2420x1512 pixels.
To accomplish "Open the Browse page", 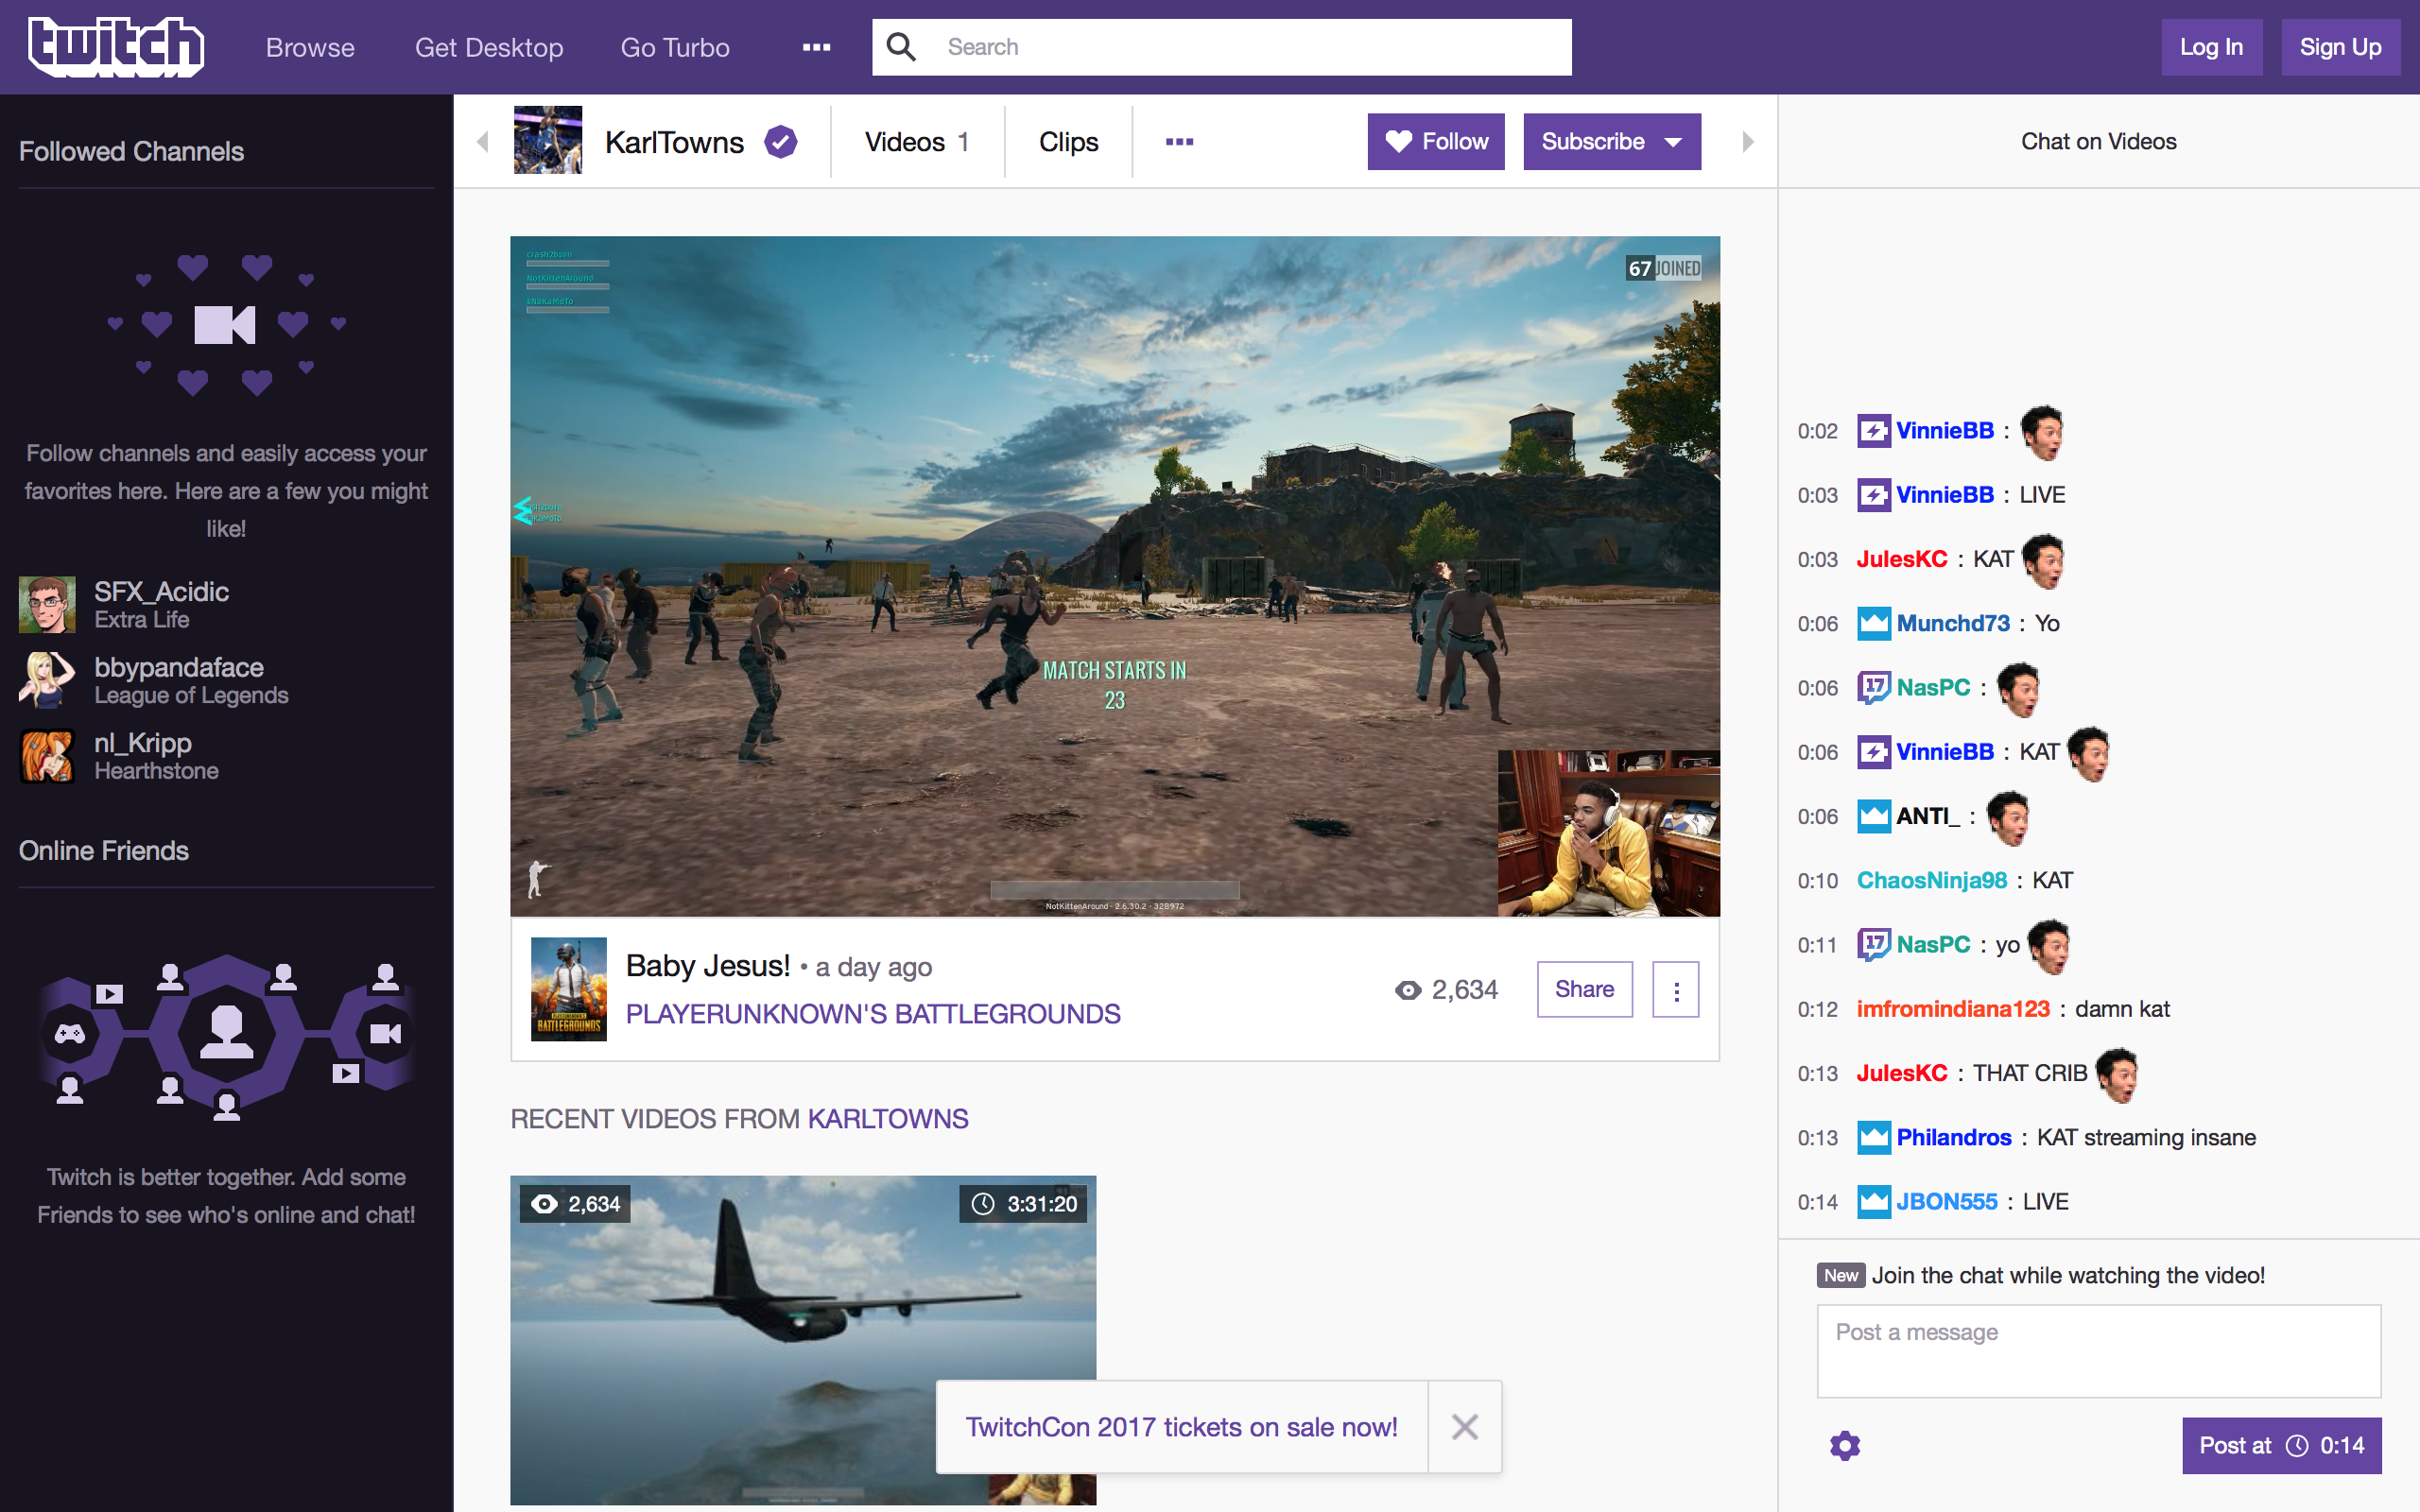I will coord(310,47).
